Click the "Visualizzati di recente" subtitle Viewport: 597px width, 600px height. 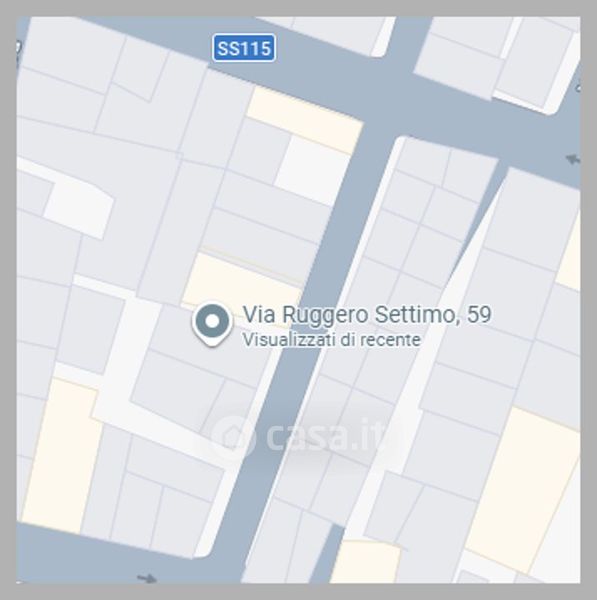[x=332, y=340]
